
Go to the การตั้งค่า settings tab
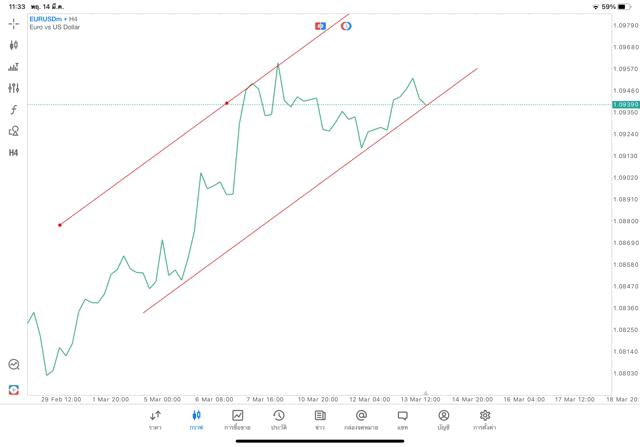point(485,419)
